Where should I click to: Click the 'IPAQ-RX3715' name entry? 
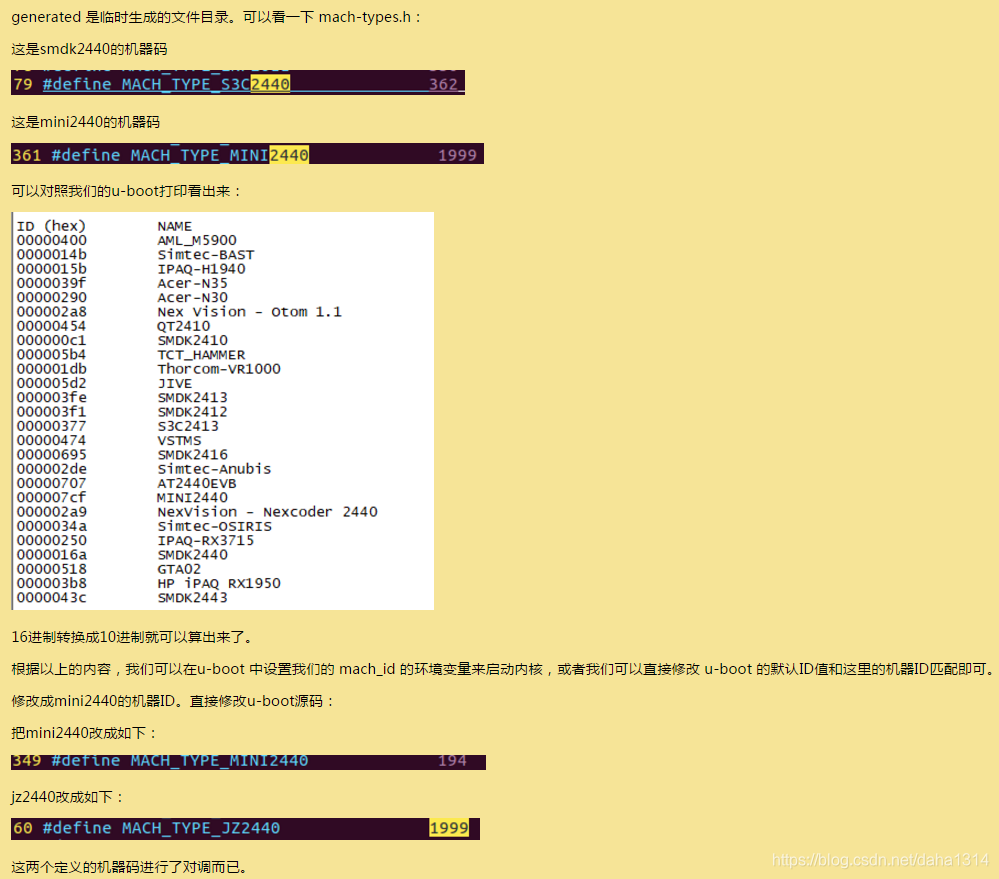[206, 540]
